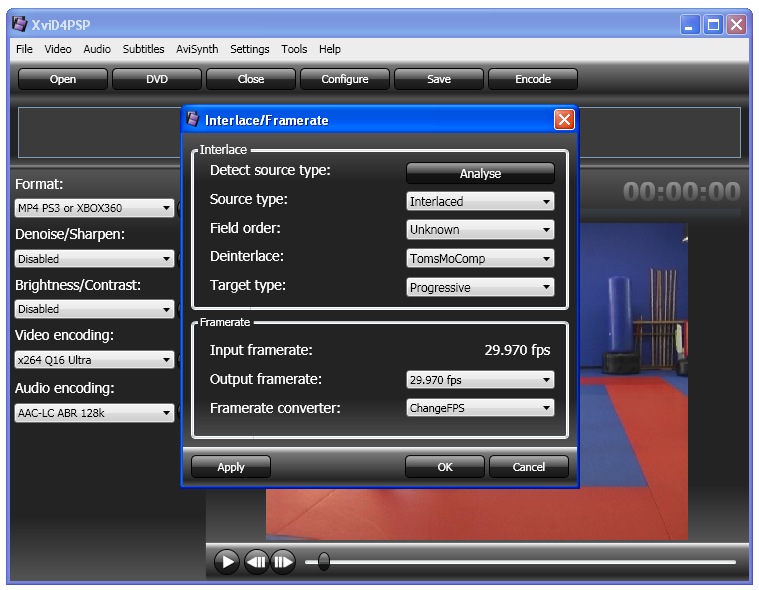Open the Video encoding dropdown
759x590 pixels.
(x=94, y=360)
